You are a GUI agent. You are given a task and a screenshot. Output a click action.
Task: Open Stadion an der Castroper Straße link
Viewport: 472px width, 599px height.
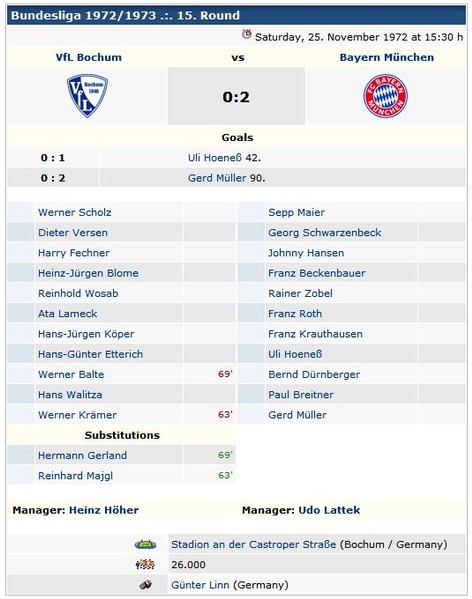click(254, 544)
